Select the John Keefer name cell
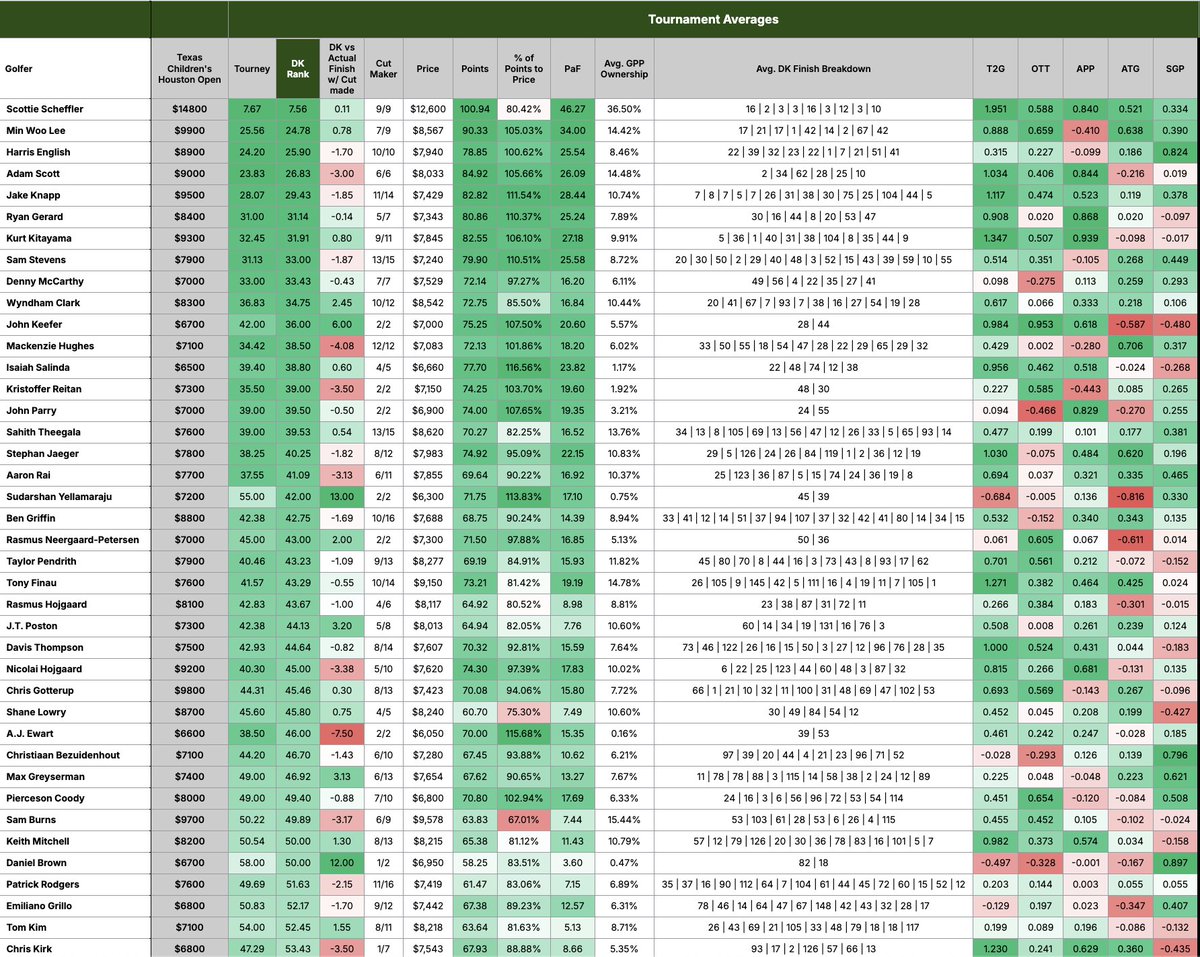Screen dimensions: 1200x957 coord(76,324)
